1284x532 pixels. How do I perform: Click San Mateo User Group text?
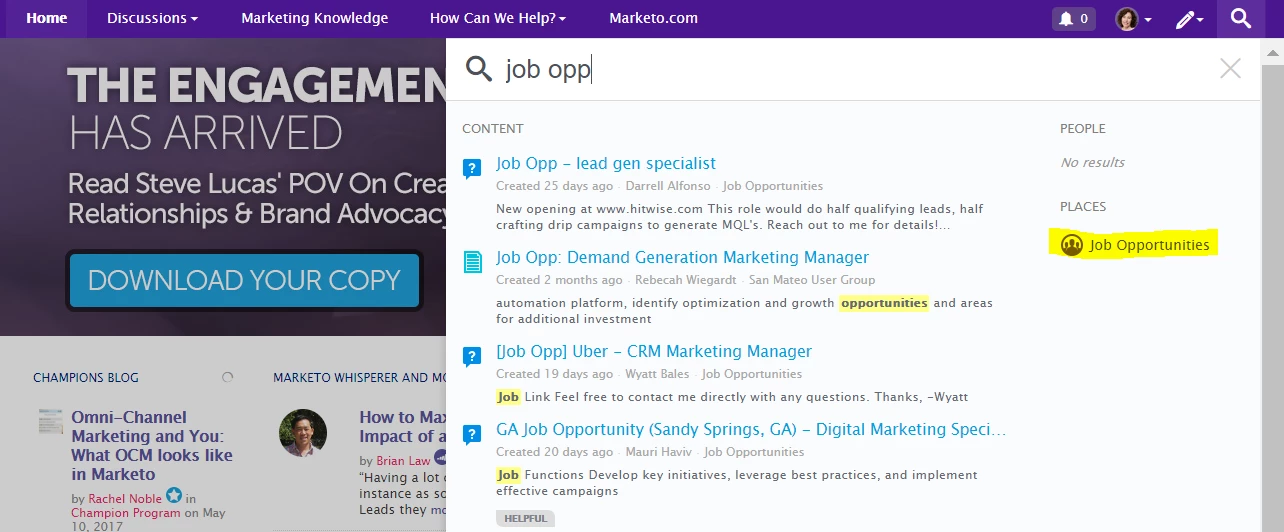812,280
